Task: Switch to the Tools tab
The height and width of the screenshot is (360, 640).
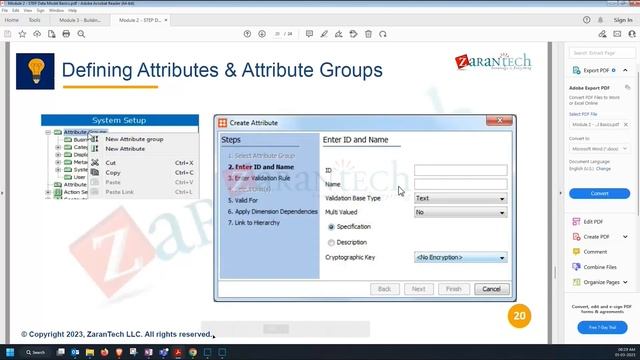Action: 34,20
